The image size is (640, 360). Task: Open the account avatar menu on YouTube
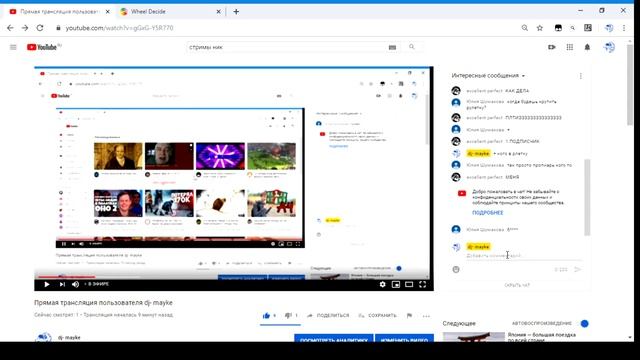[609, 47]
